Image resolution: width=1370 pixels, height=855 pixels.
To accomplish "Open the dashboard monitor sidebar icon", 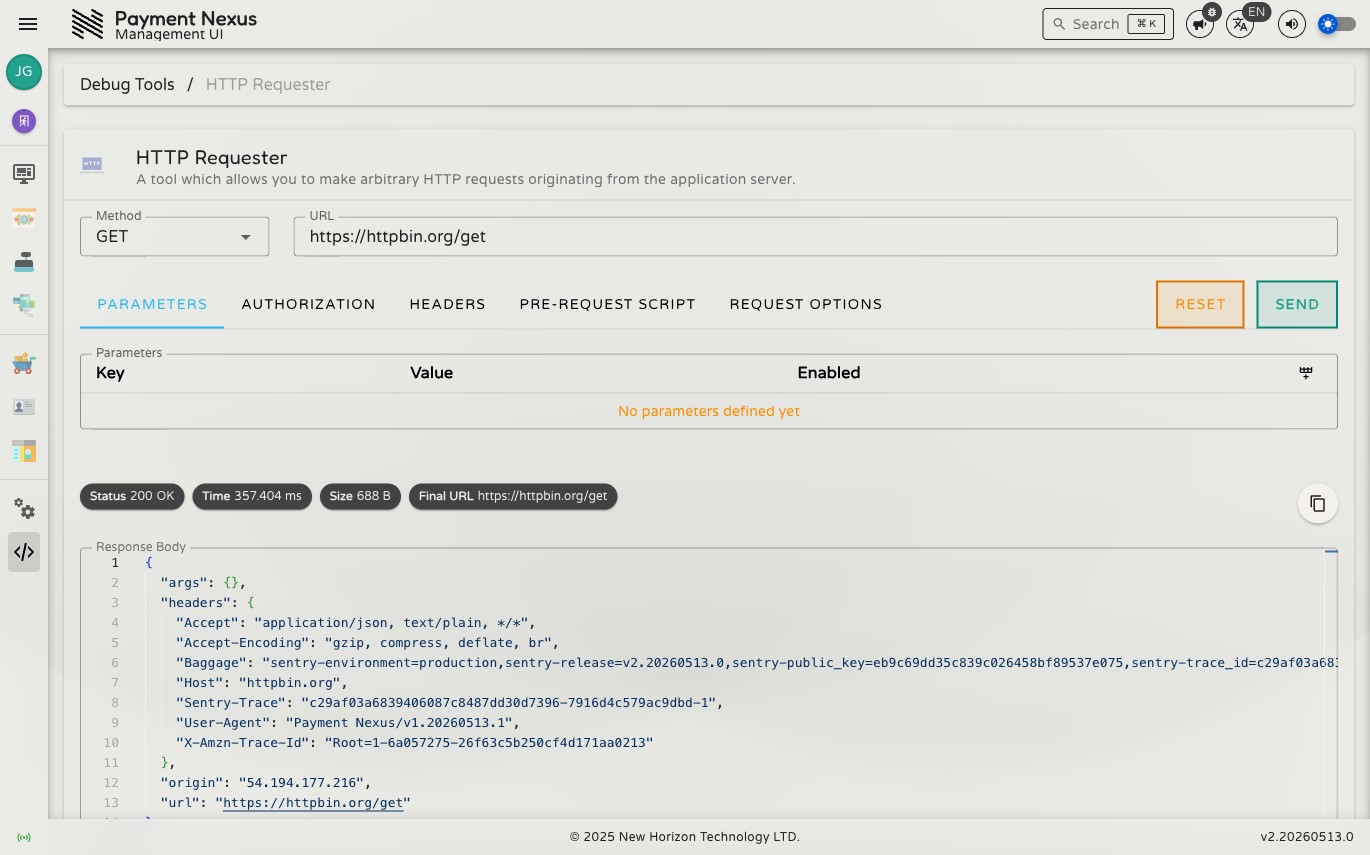I will coord(24,174).
